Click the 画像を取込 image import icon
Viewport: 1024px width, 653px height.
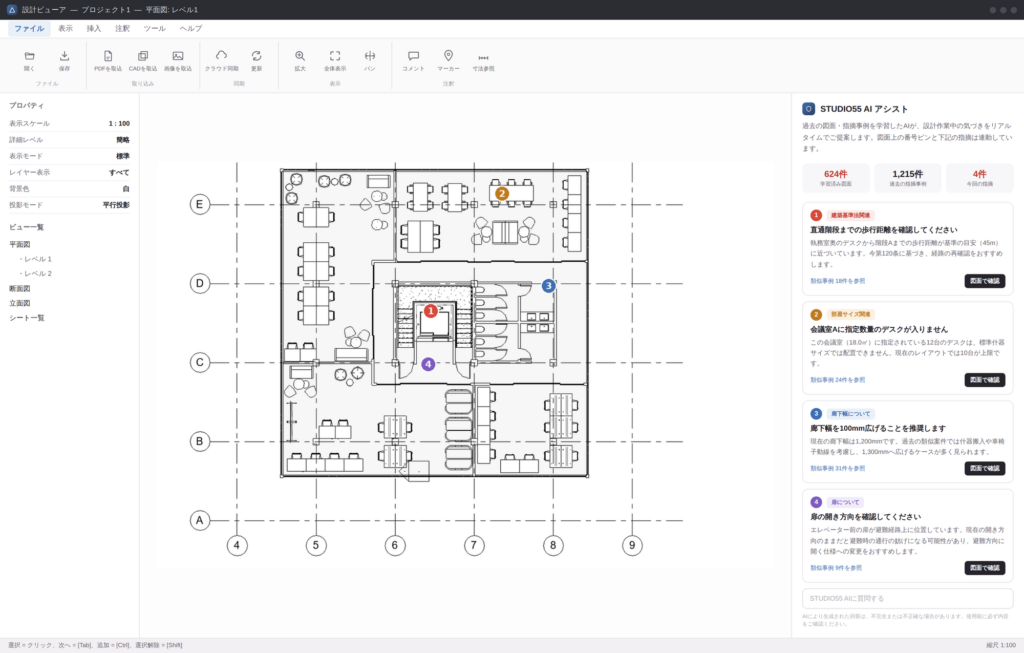click(x=178, y=56)
